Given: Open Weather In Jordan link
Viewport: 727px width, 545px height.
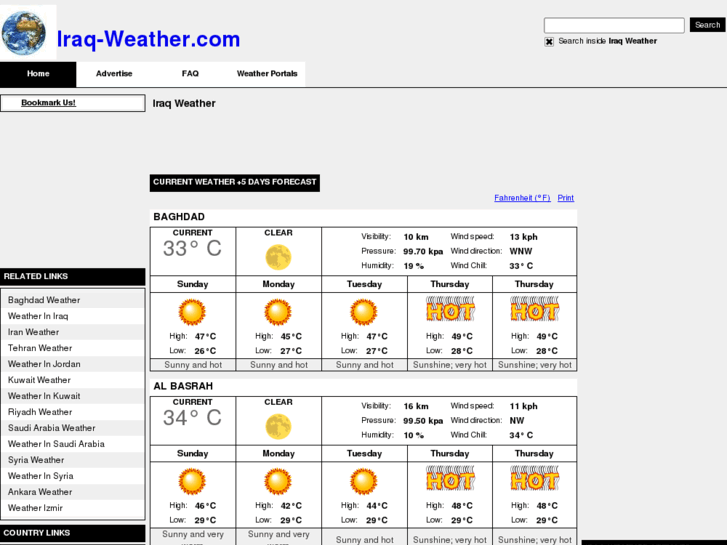Looking at the screenshot, I should click(44, 364).
